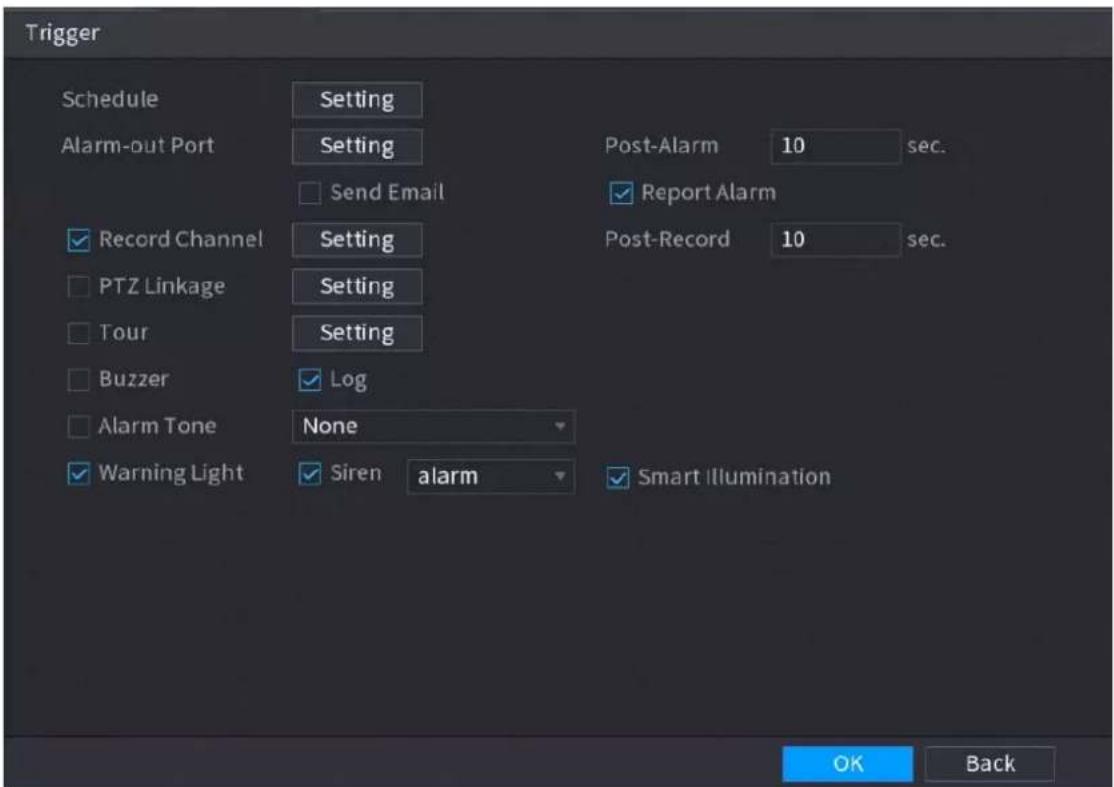This screenshot has height=787, width=1114.
Task: Focus the Post-Record seconds input field
Action: coord(836,239)
